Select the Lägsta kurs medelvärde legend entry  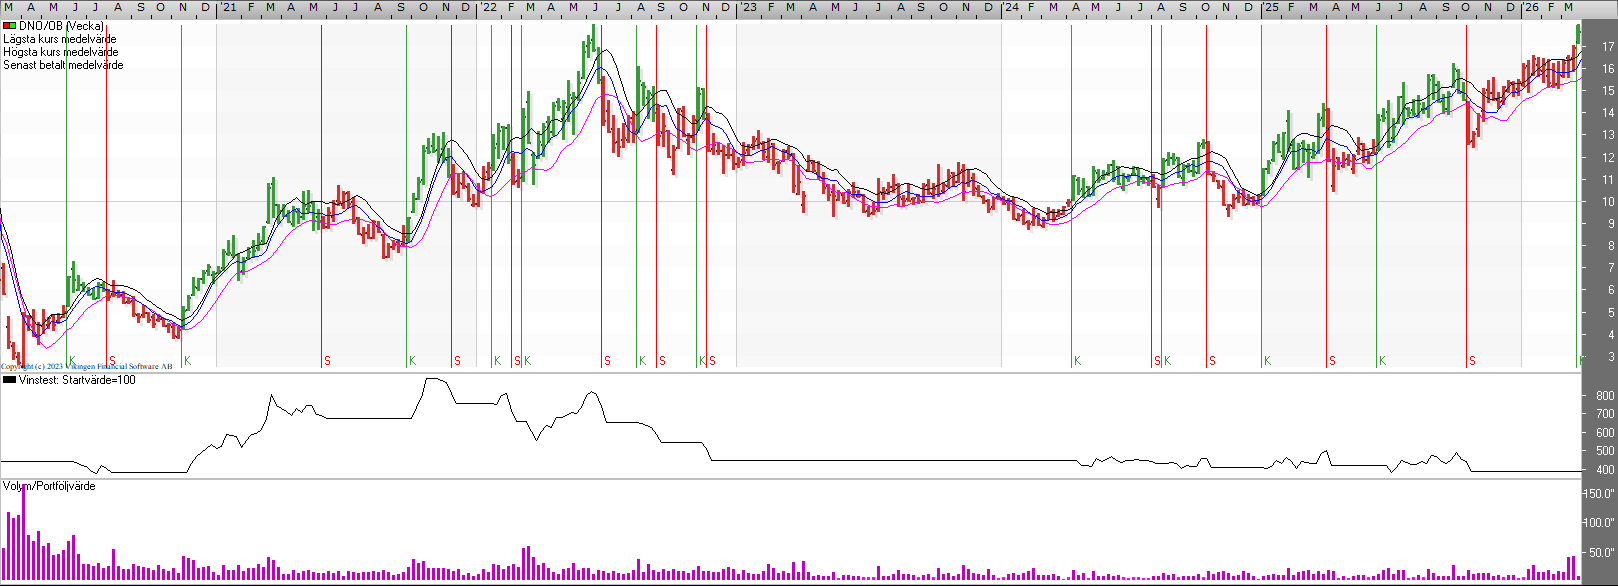pyautogui.click(x=59, y=39)
